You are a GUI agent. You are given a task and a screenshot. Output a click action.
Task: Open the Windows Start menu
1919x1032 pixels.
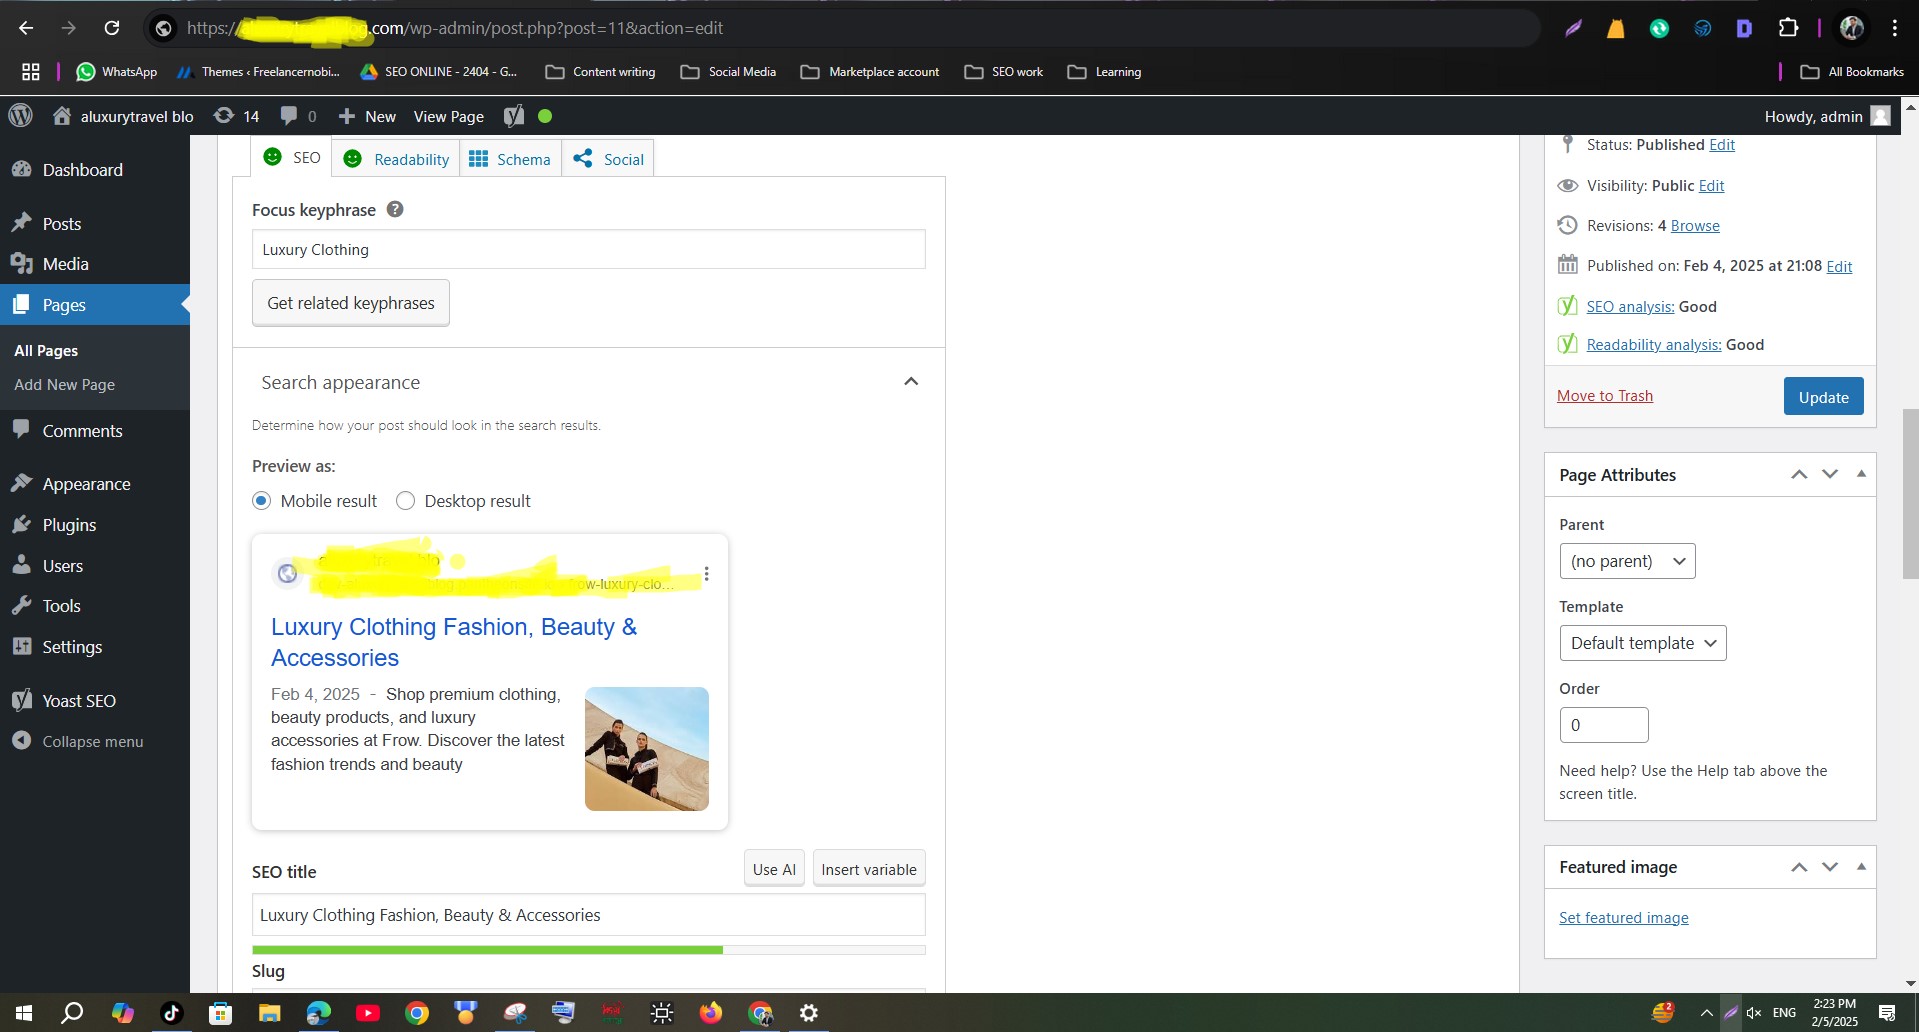click(24, 1013)
